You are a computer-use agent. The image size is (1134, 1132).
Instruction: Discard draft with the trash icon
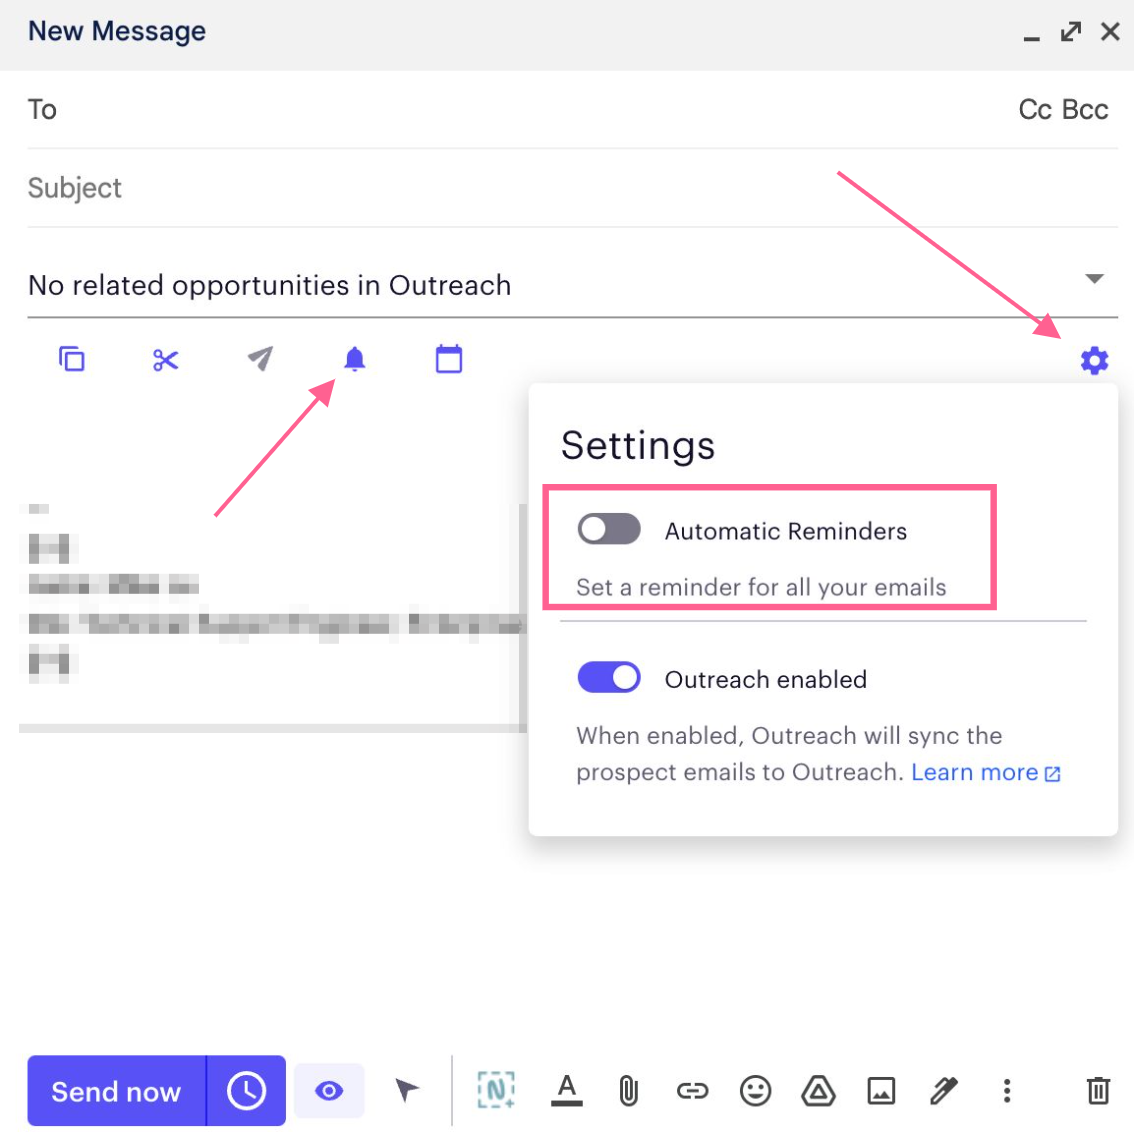(x=1098, y=1091)
